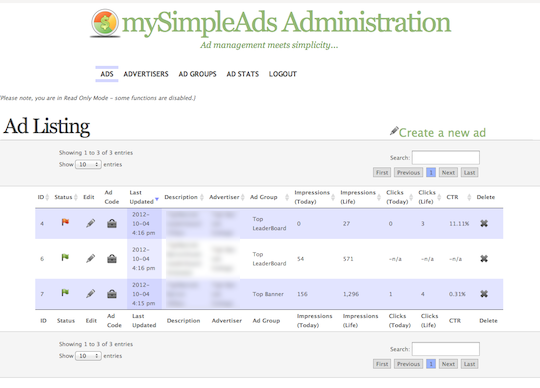This screenshot has height=388, width=540.
Task: Click LOGOUT in the navigation
Action: pyautogui.click(x=283, y=74)
